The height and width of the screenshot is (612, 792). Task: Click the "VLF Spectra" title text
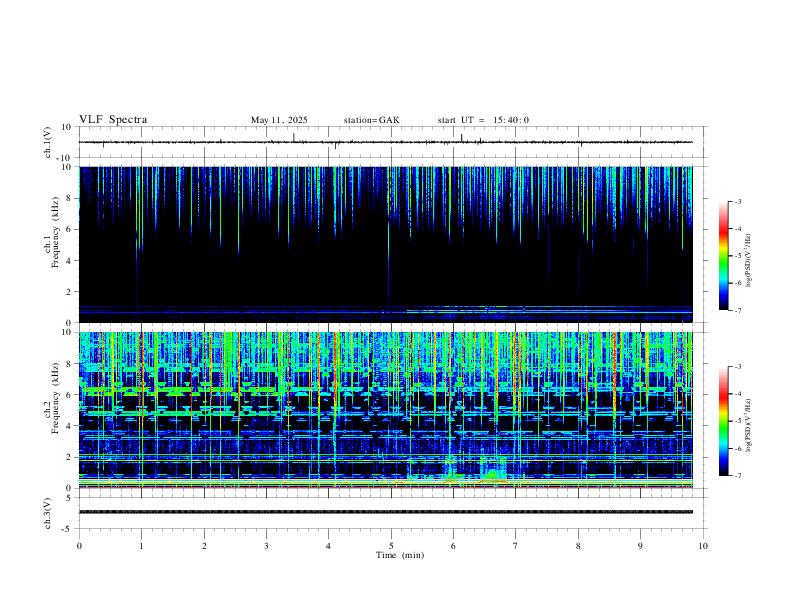tap(113, 120)
